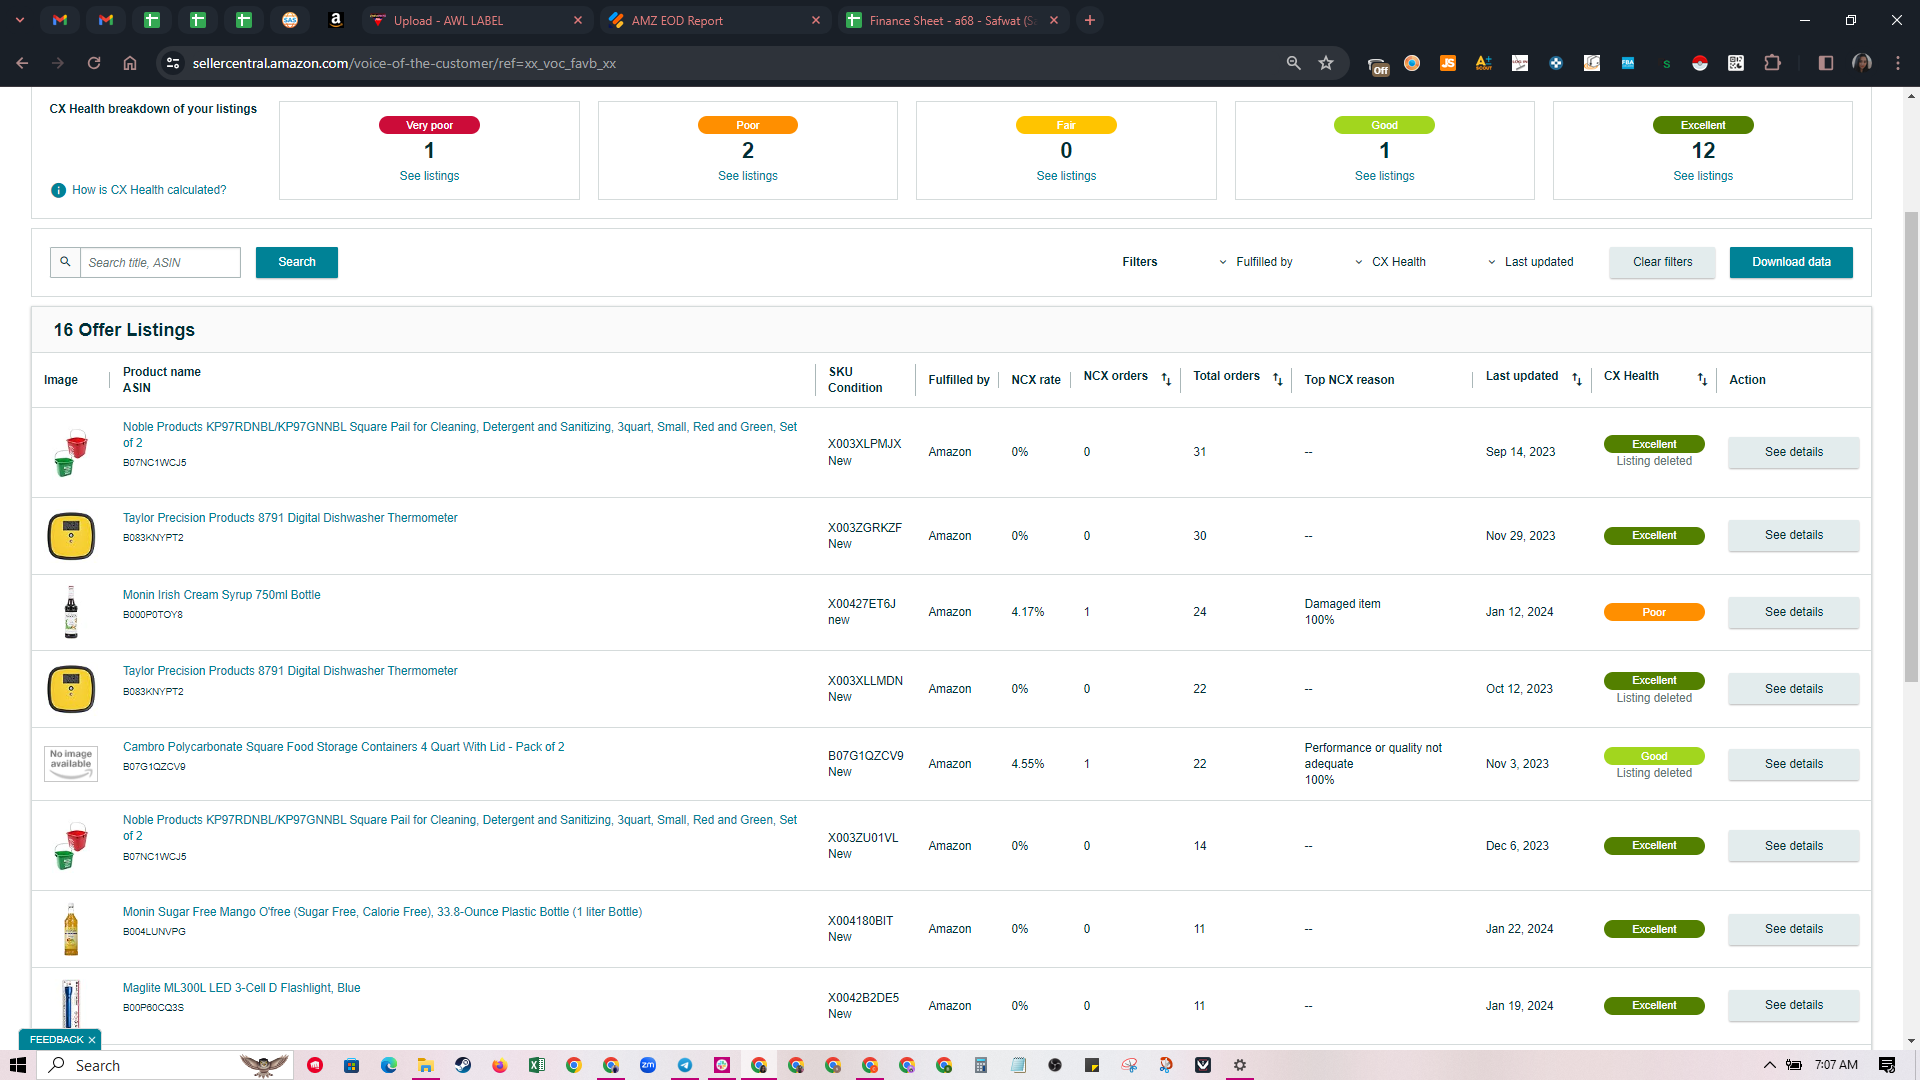This screenshot has width=1920, height=1080.
Task: Sort listings by the CX Health column arrows
Action: 1702,379
